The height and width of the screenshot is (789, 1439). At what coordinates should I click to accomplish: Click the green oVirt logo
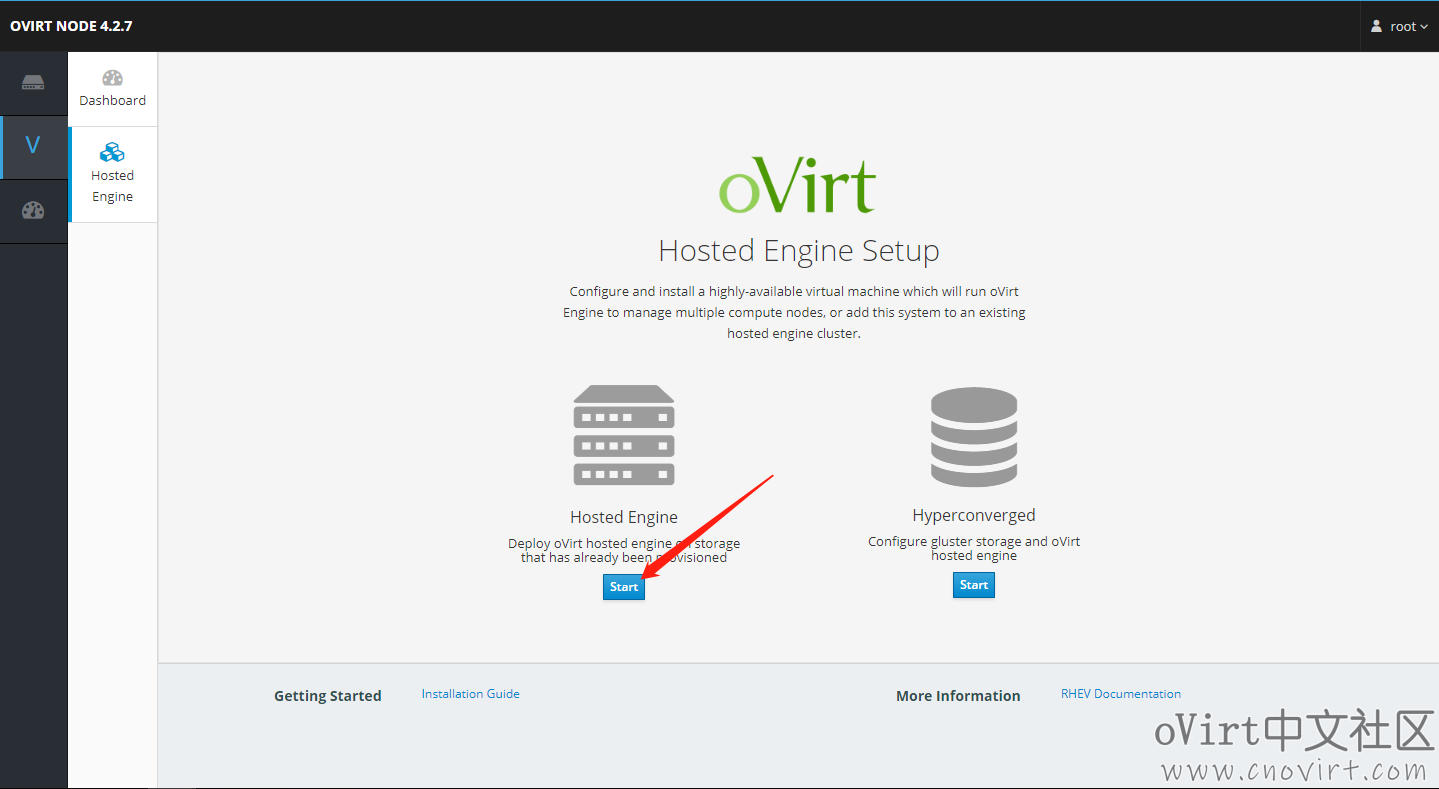click(797, 184)
